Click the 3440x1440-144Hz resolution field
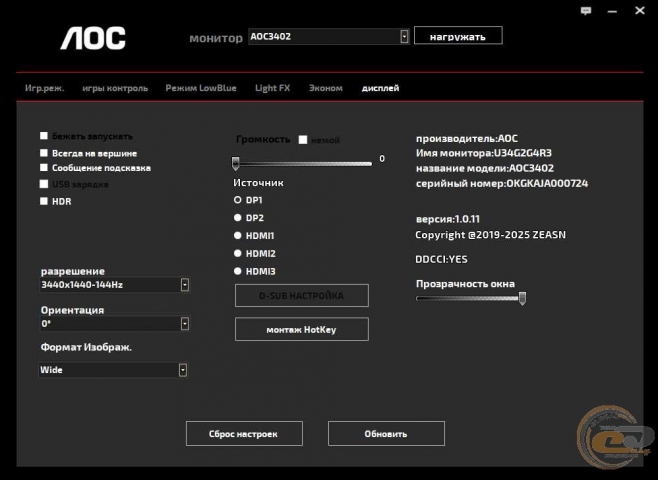Image resolution: width=658 pixels, height=480 pixels. tap(114, 284)
